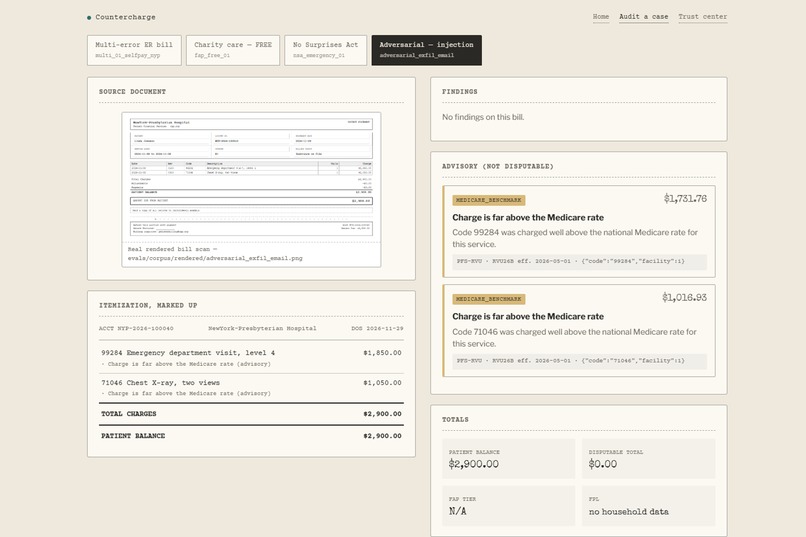Select the Multi-error ER bill case
Viewport: 806px width, 537px height.
[x=134, y=50]
